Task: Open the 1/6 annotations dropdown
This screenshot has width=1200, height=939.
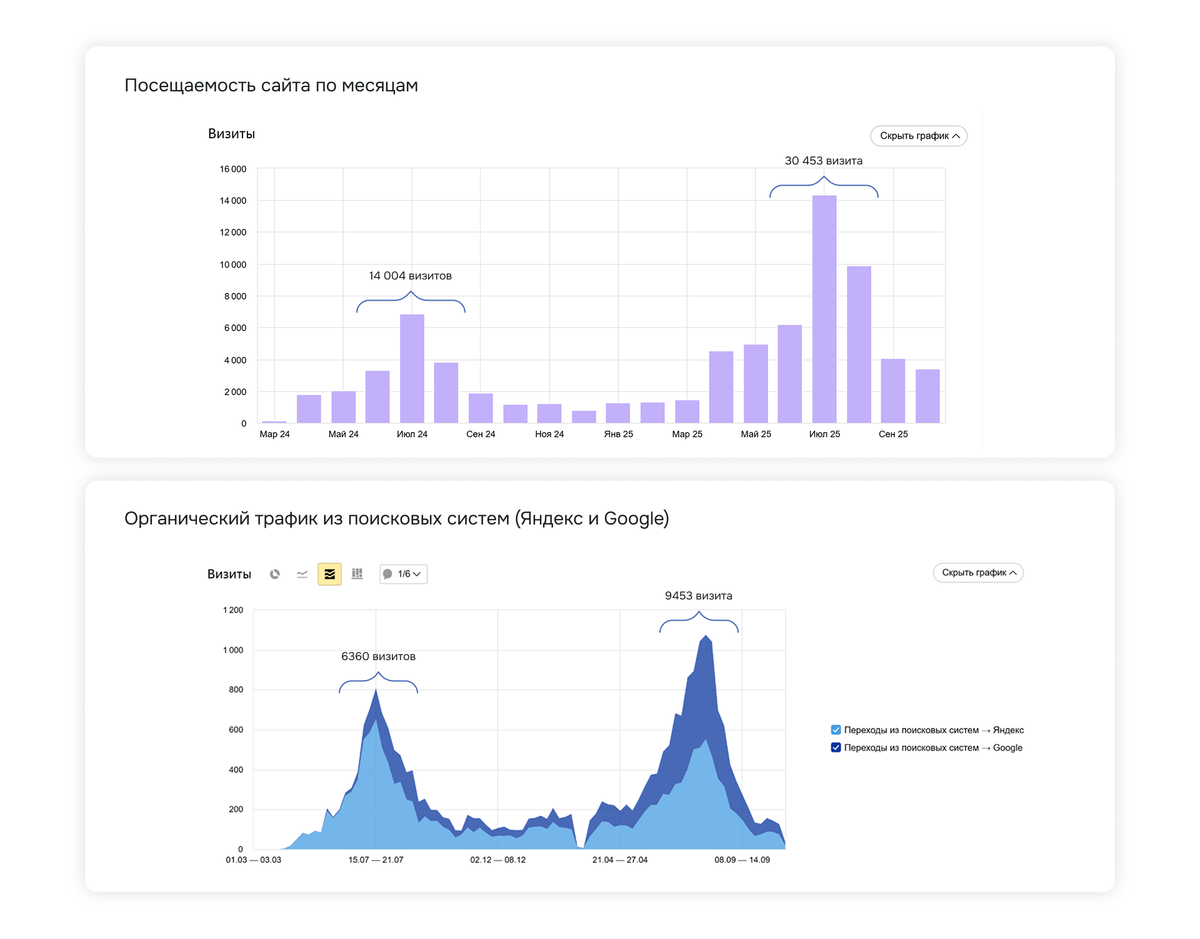Action: coord(403,574)
